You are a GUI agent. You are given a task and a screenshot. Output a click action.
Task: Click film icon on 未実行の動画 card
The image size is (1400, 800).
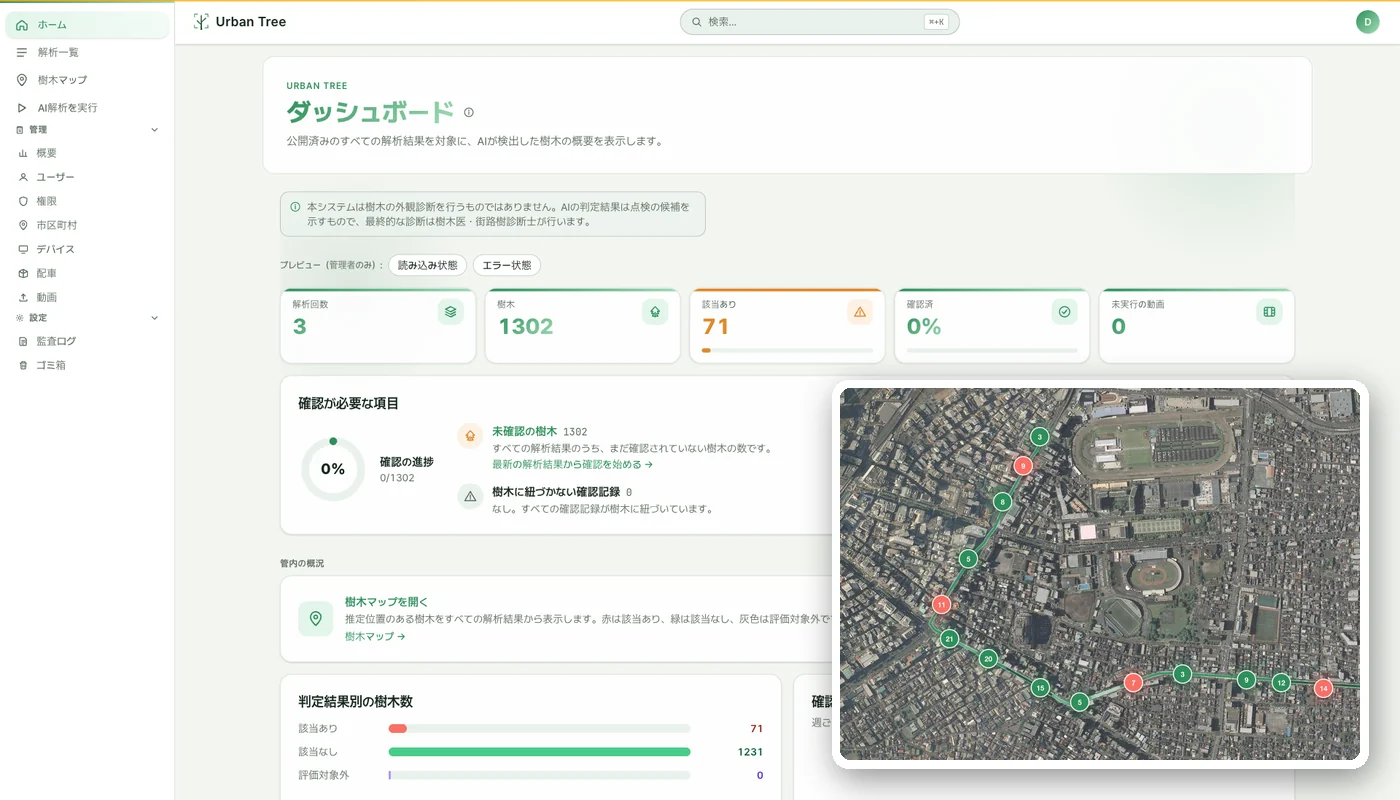[1269, 312]
